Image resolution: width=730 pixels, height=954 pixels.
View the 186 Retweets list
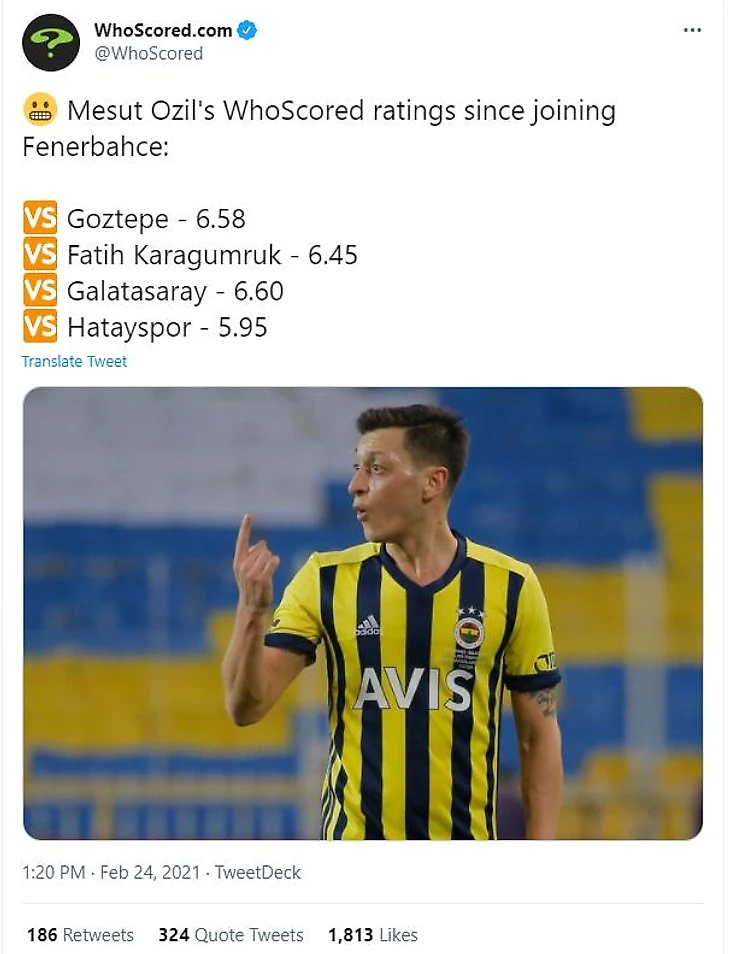[x=80, y=935]
